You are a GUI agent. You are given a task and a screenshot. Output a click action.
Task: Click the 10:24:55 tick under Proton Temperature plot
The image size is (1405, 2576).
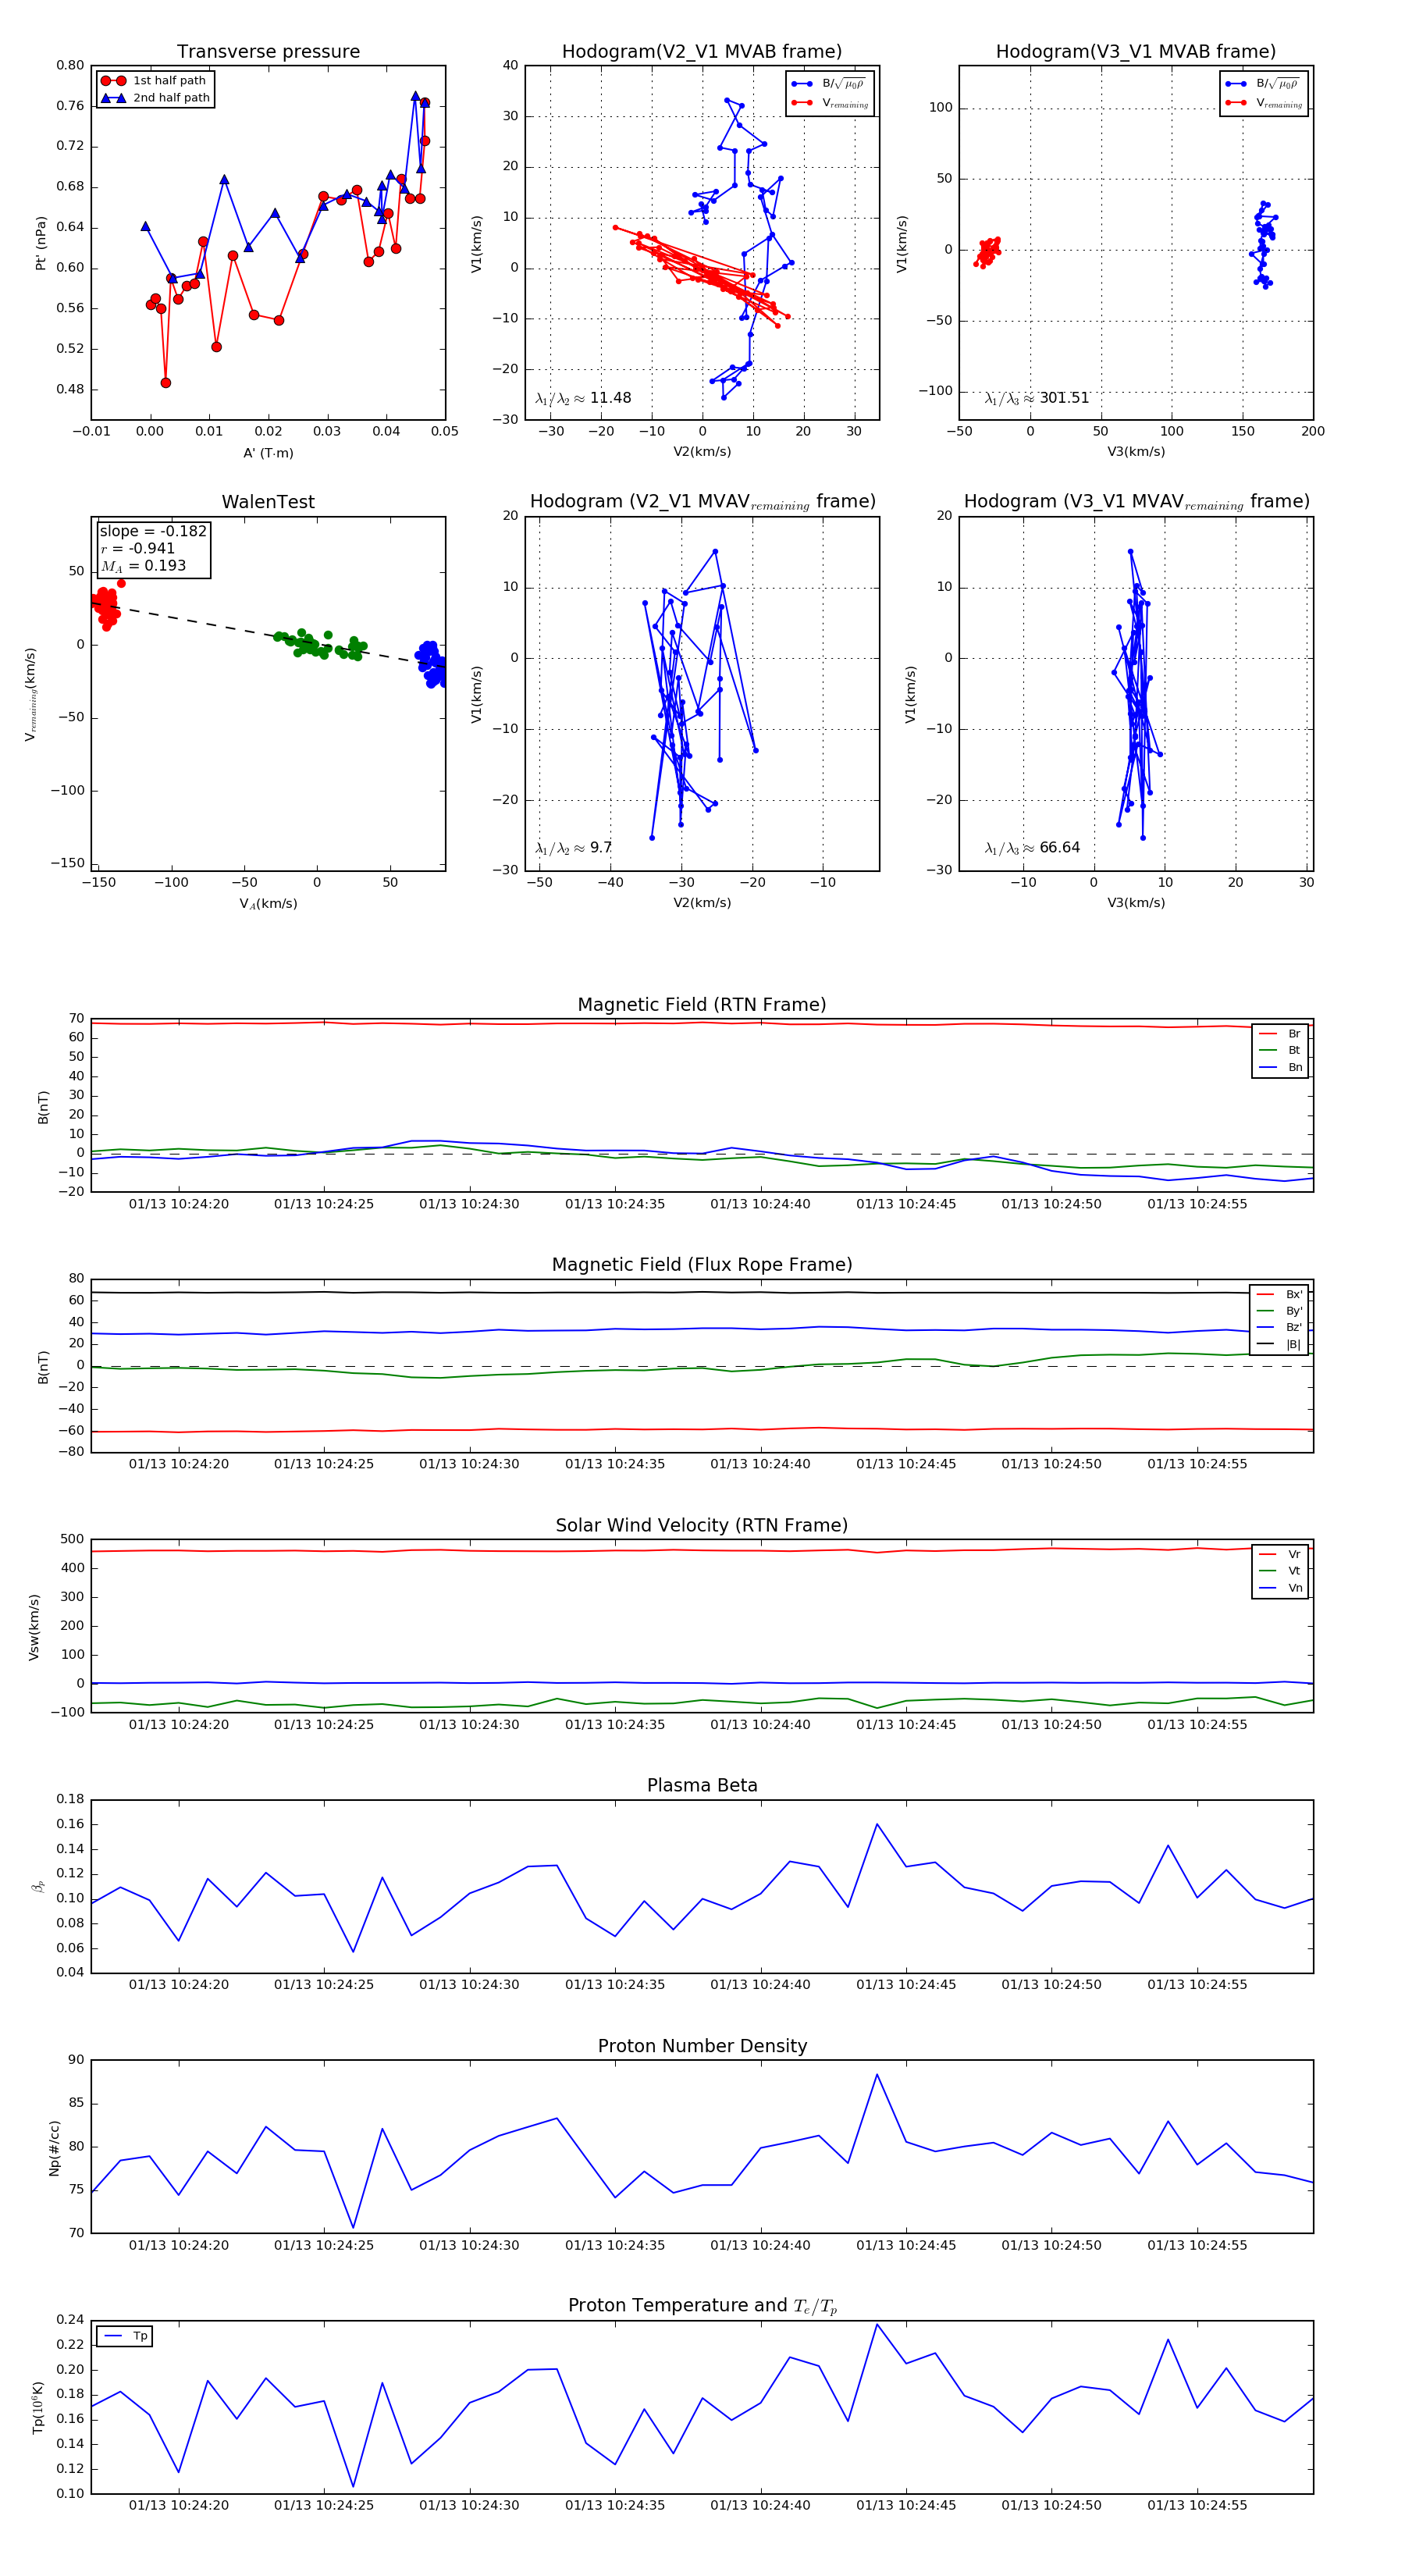(1197, 2505)
